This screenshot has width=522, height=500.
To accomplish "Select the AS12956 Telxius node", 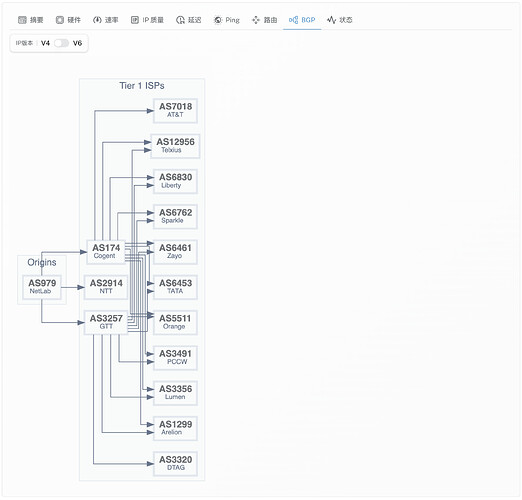I will click(175, 146).
